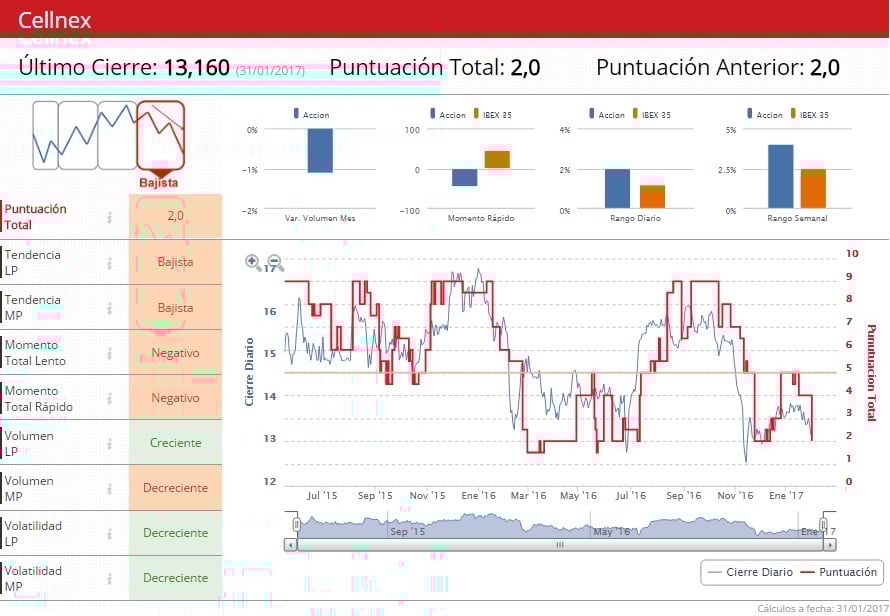This screenshot has height=616, width=890.
Task: Click the Cálculos a fecha footer text
Action: click(x=823, y=609)
